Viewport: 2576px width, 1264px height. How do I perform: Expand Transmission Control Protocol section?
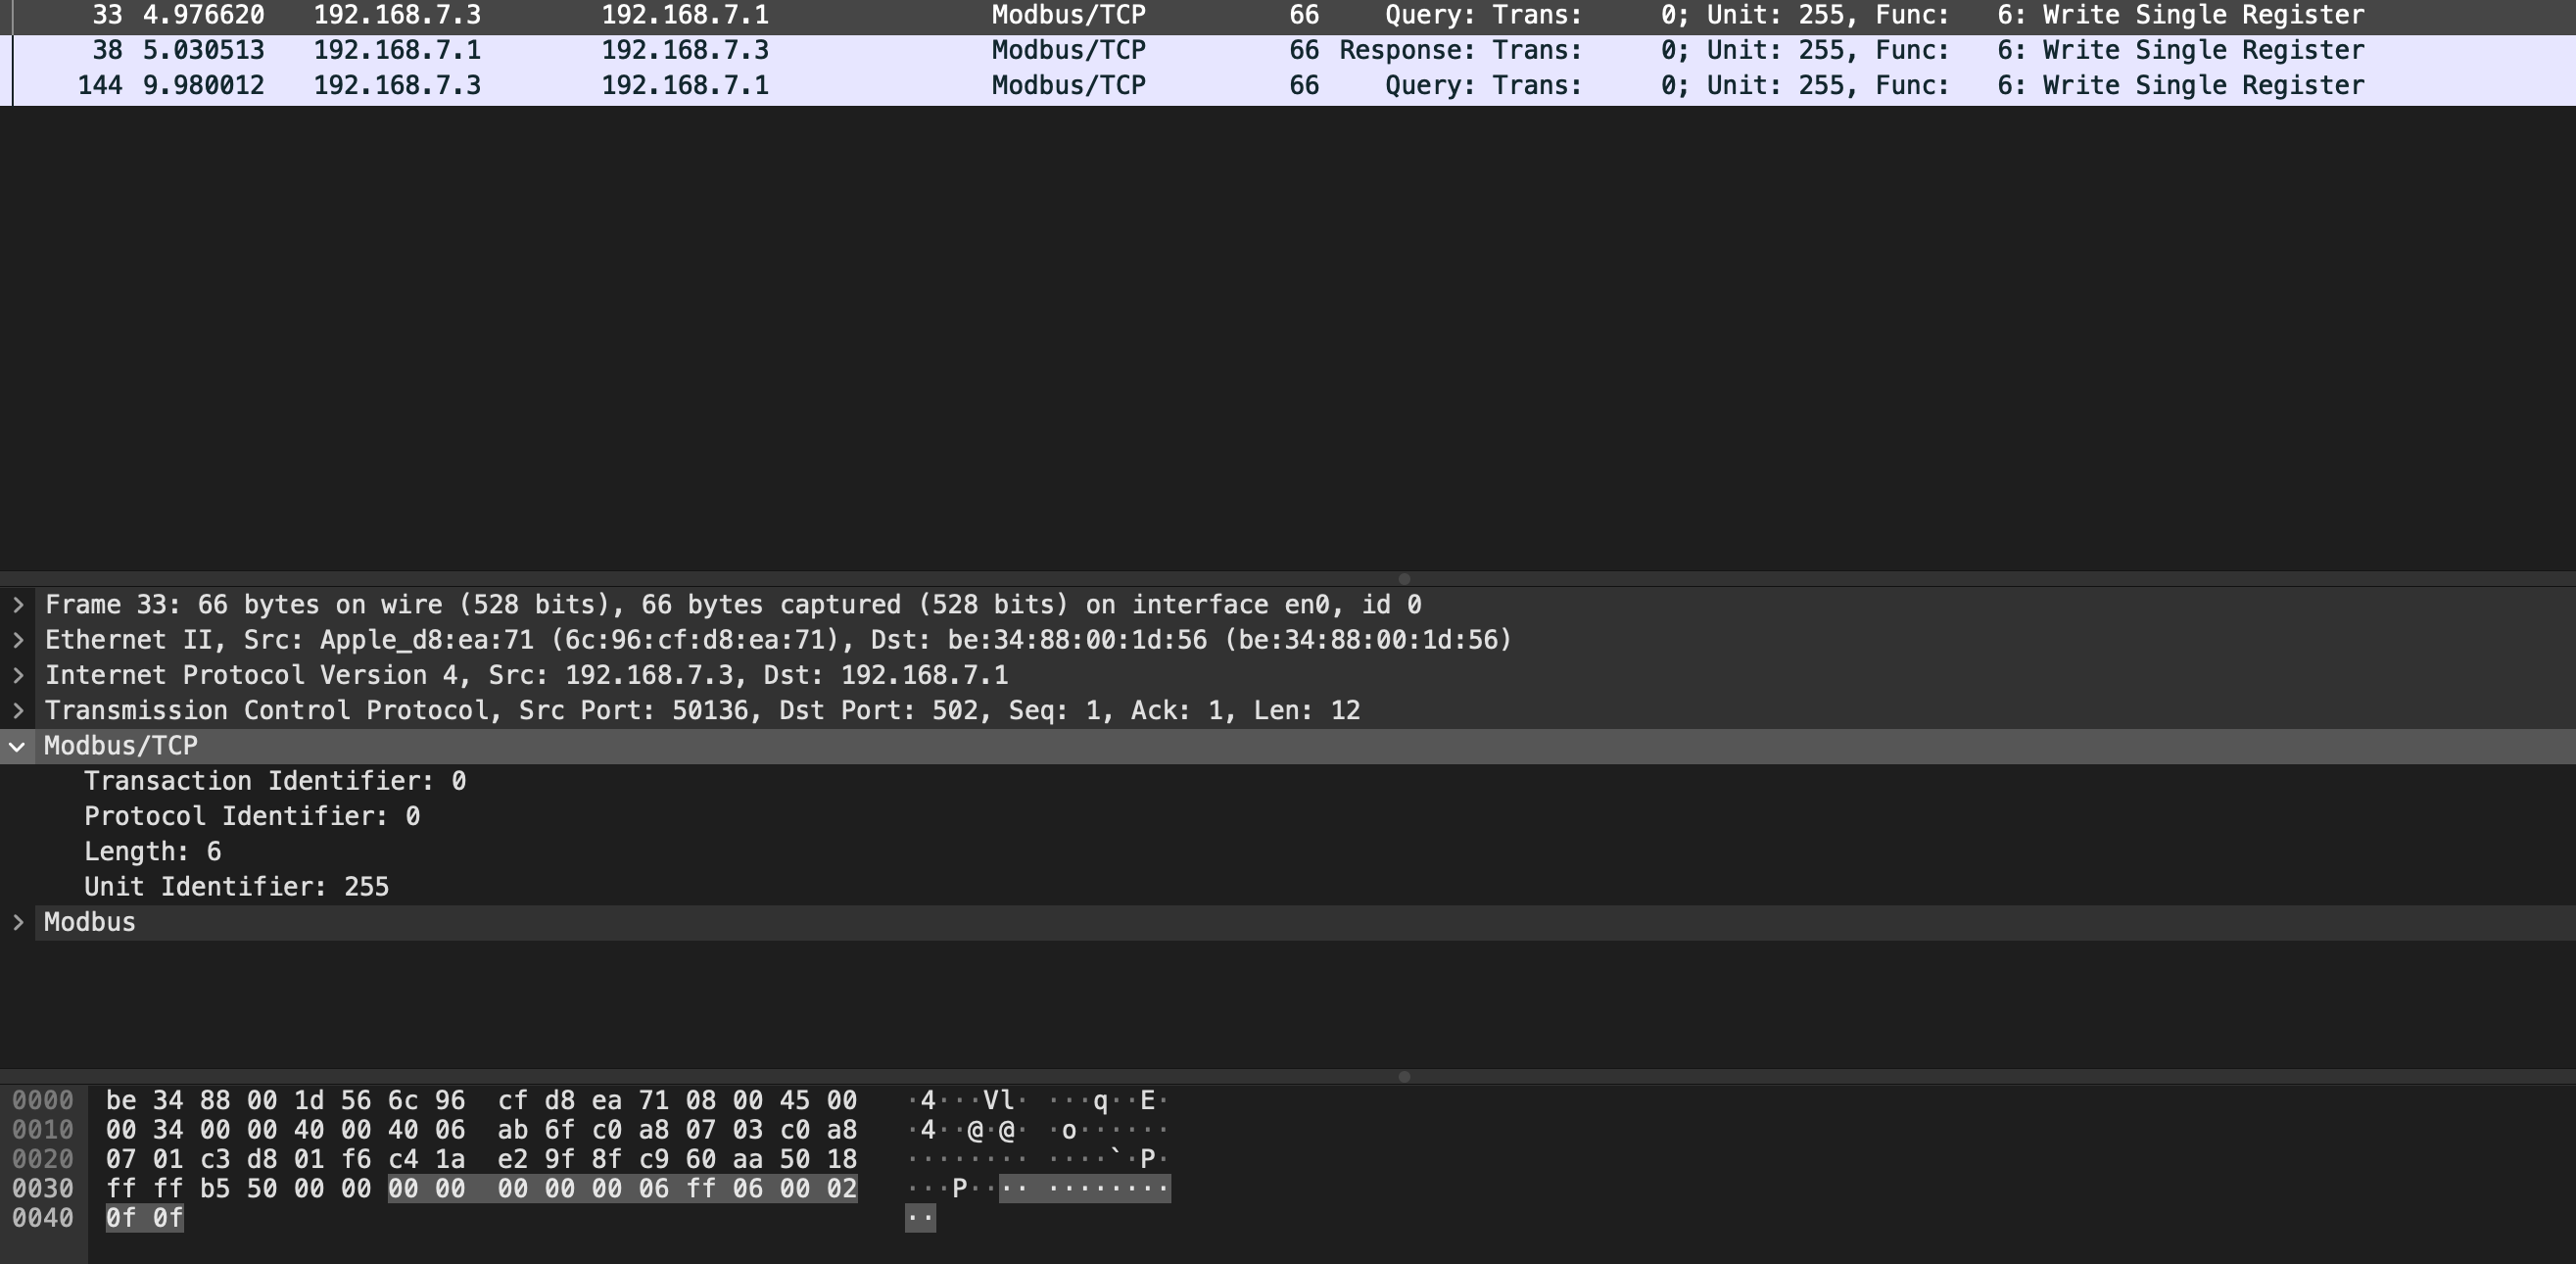click(x=18, y=711)
